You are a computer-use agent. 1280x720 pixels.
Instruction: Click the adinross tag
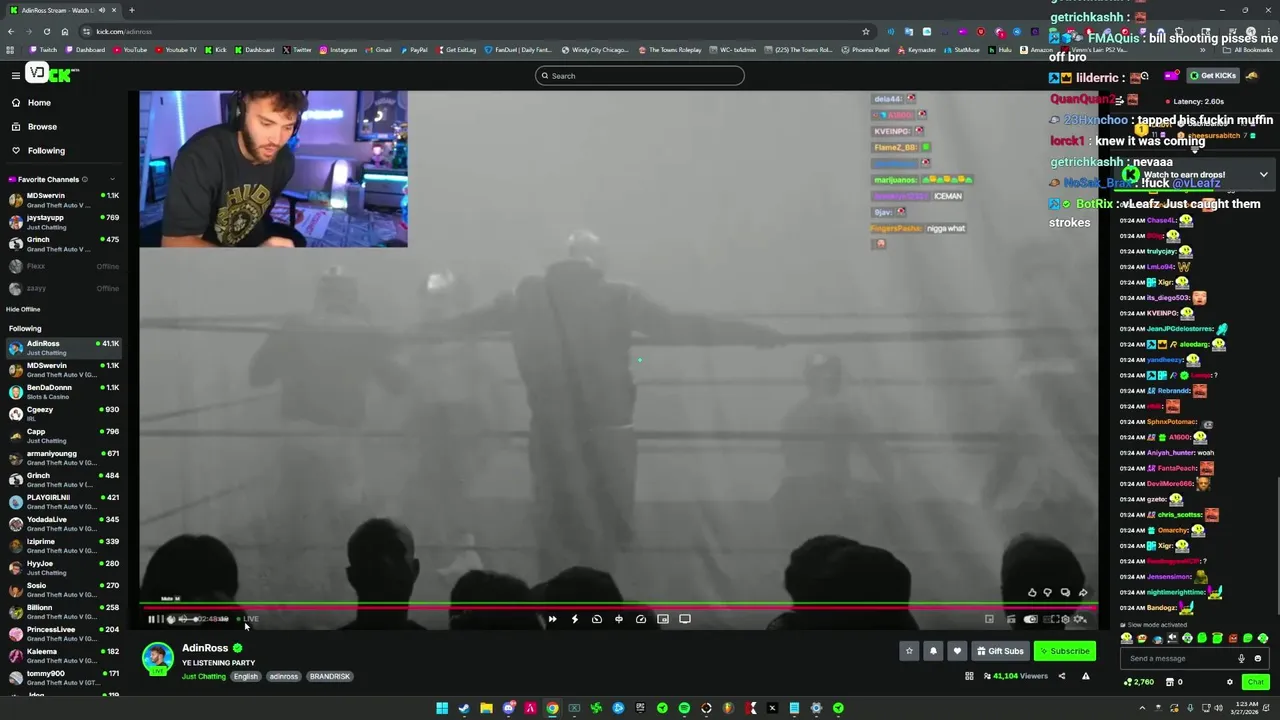point(284,677)
